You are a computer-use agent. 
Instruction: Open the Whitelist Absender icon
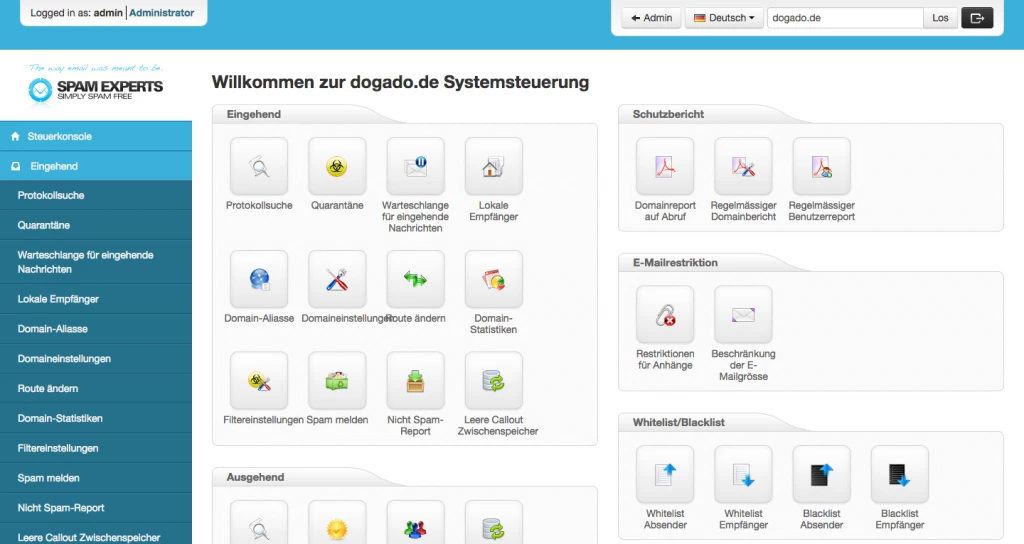665,475
